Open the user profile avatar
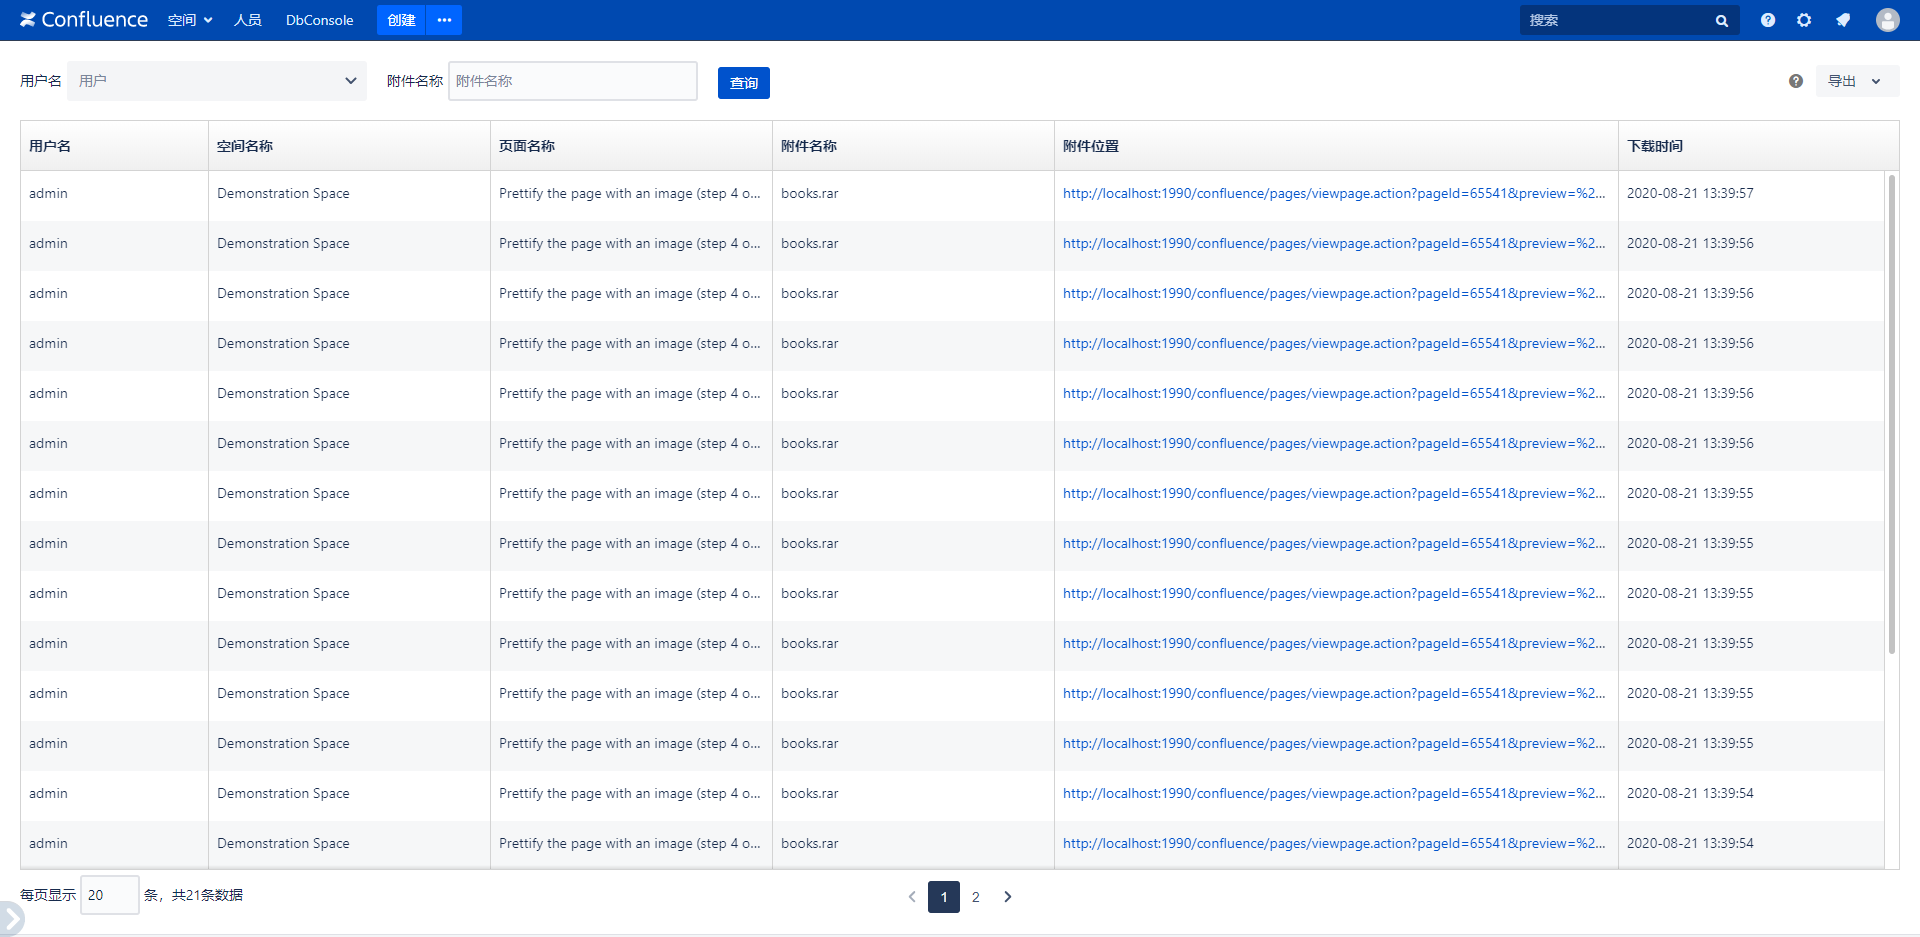Viewport: 1920px width, 937px height. tap(1887, 20)
